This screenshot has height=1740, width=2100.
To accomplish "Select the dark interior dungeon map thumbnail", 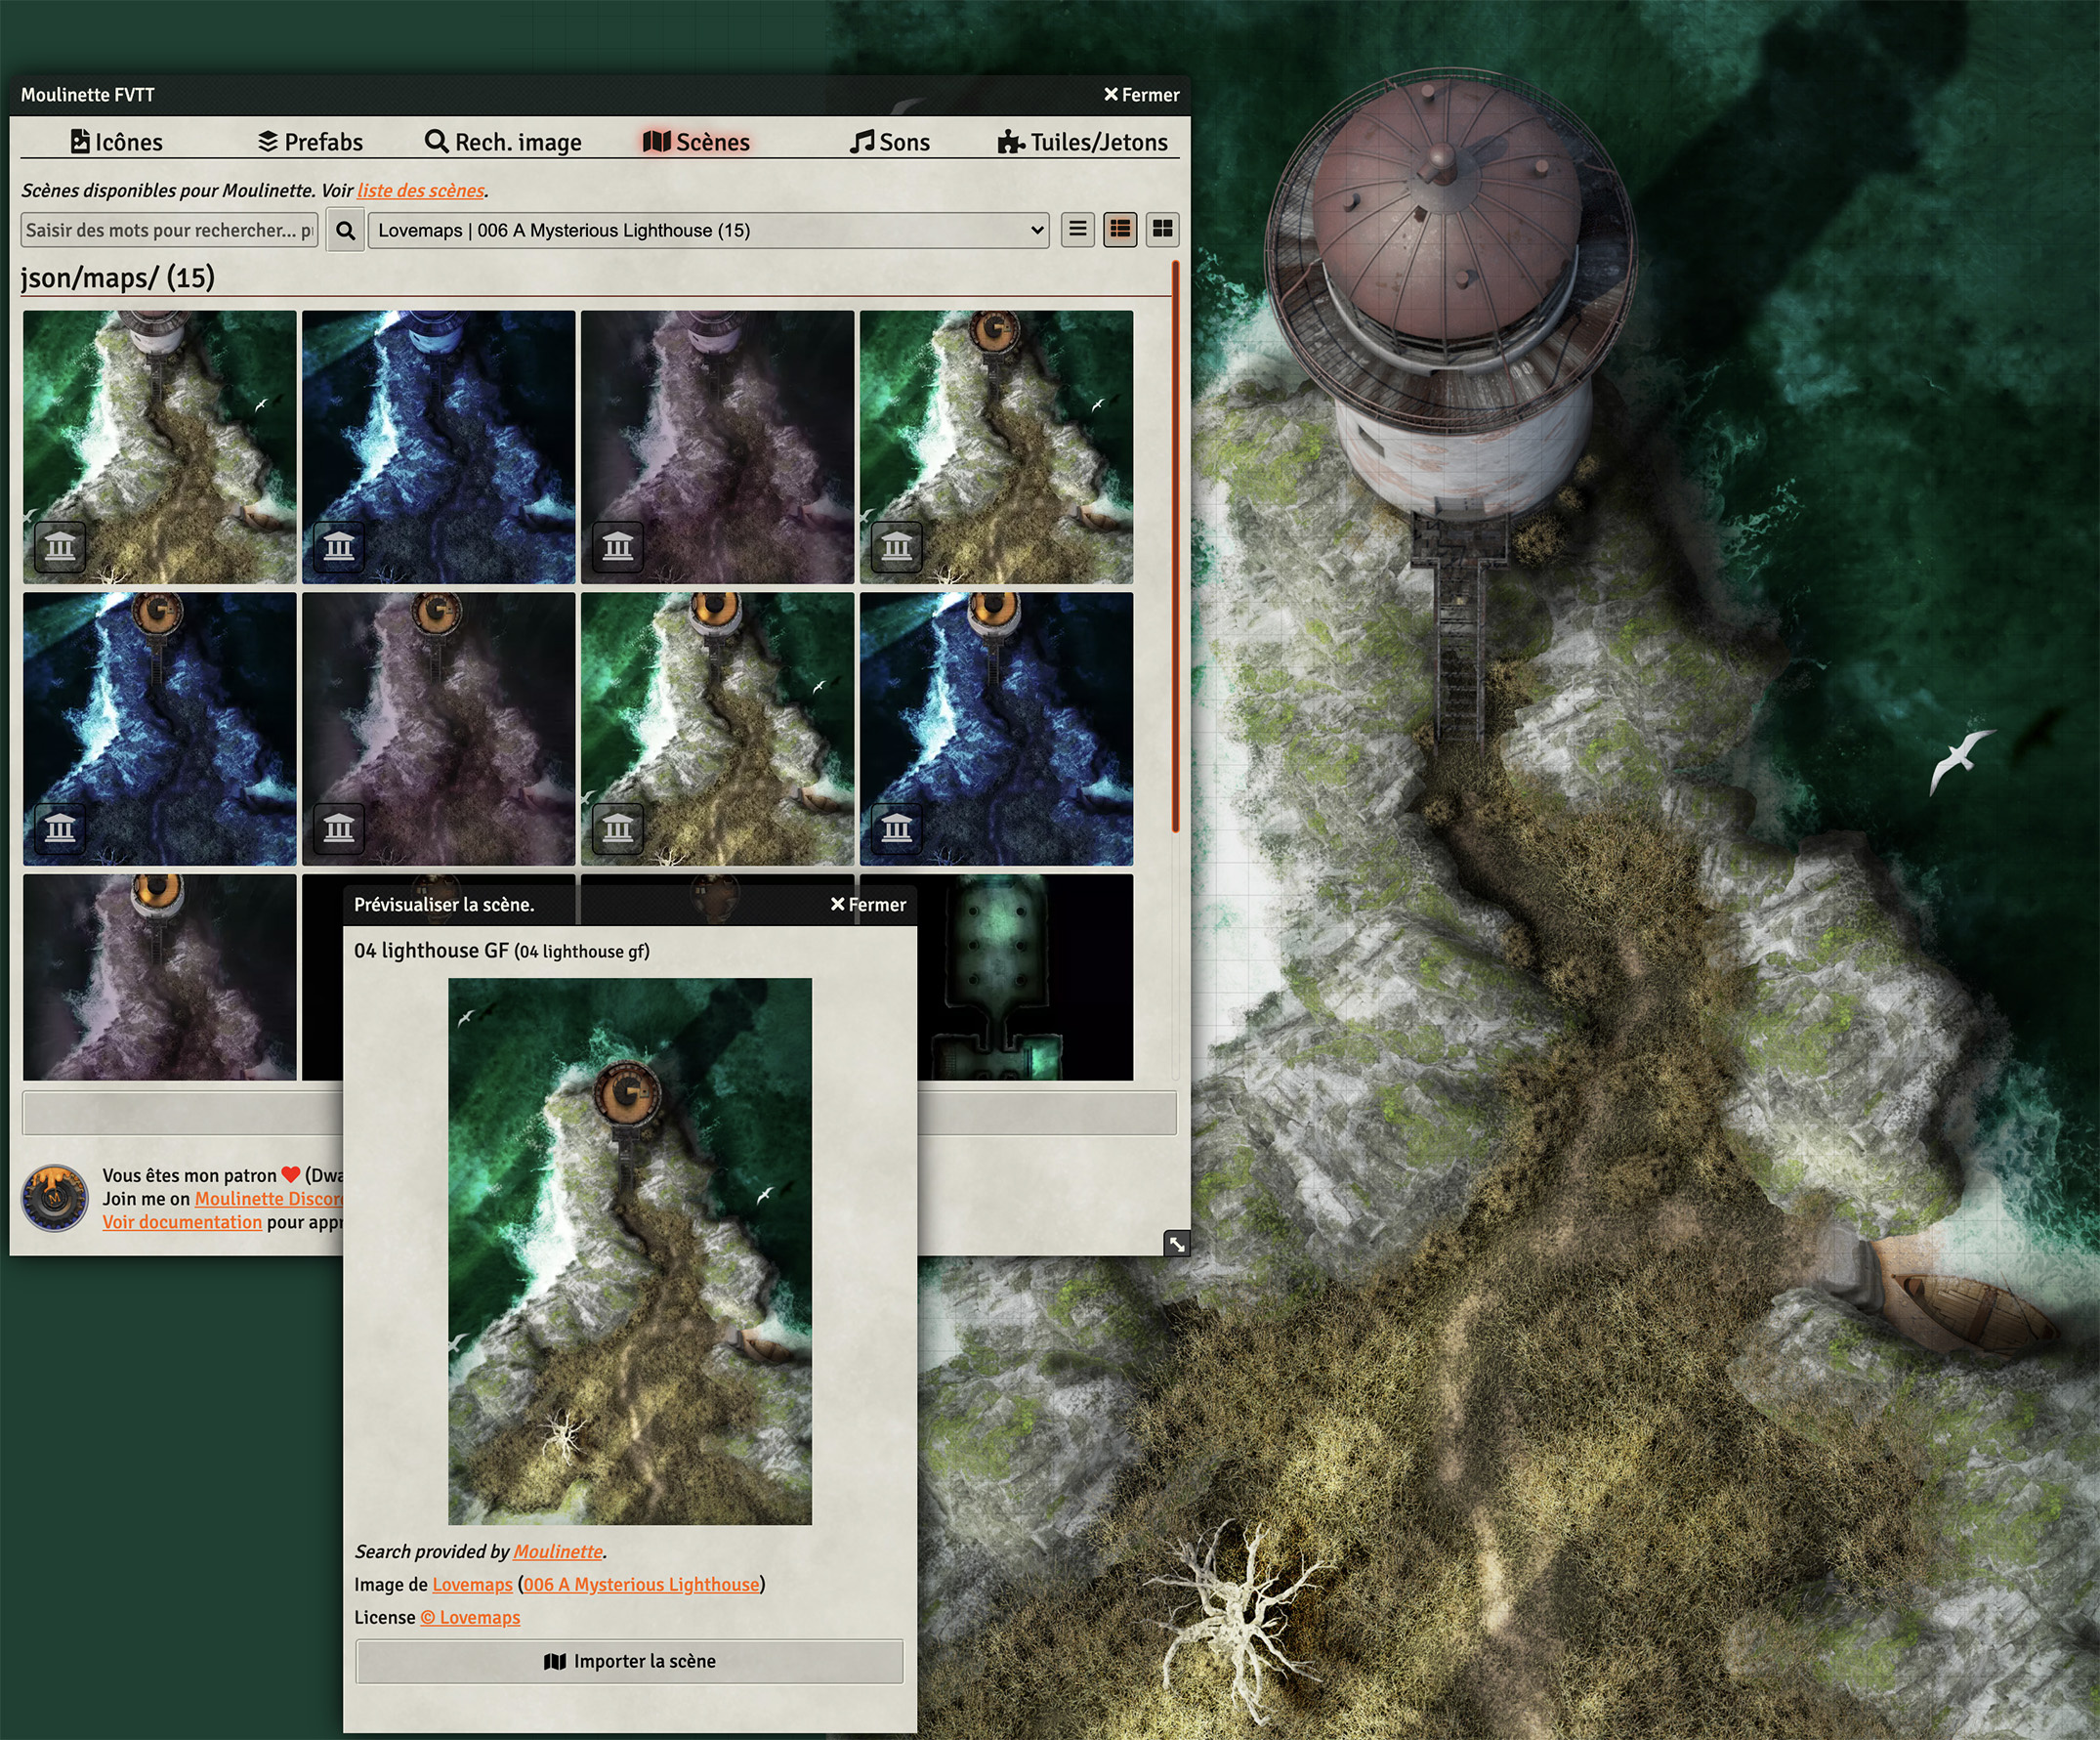I will [1025, 977].
